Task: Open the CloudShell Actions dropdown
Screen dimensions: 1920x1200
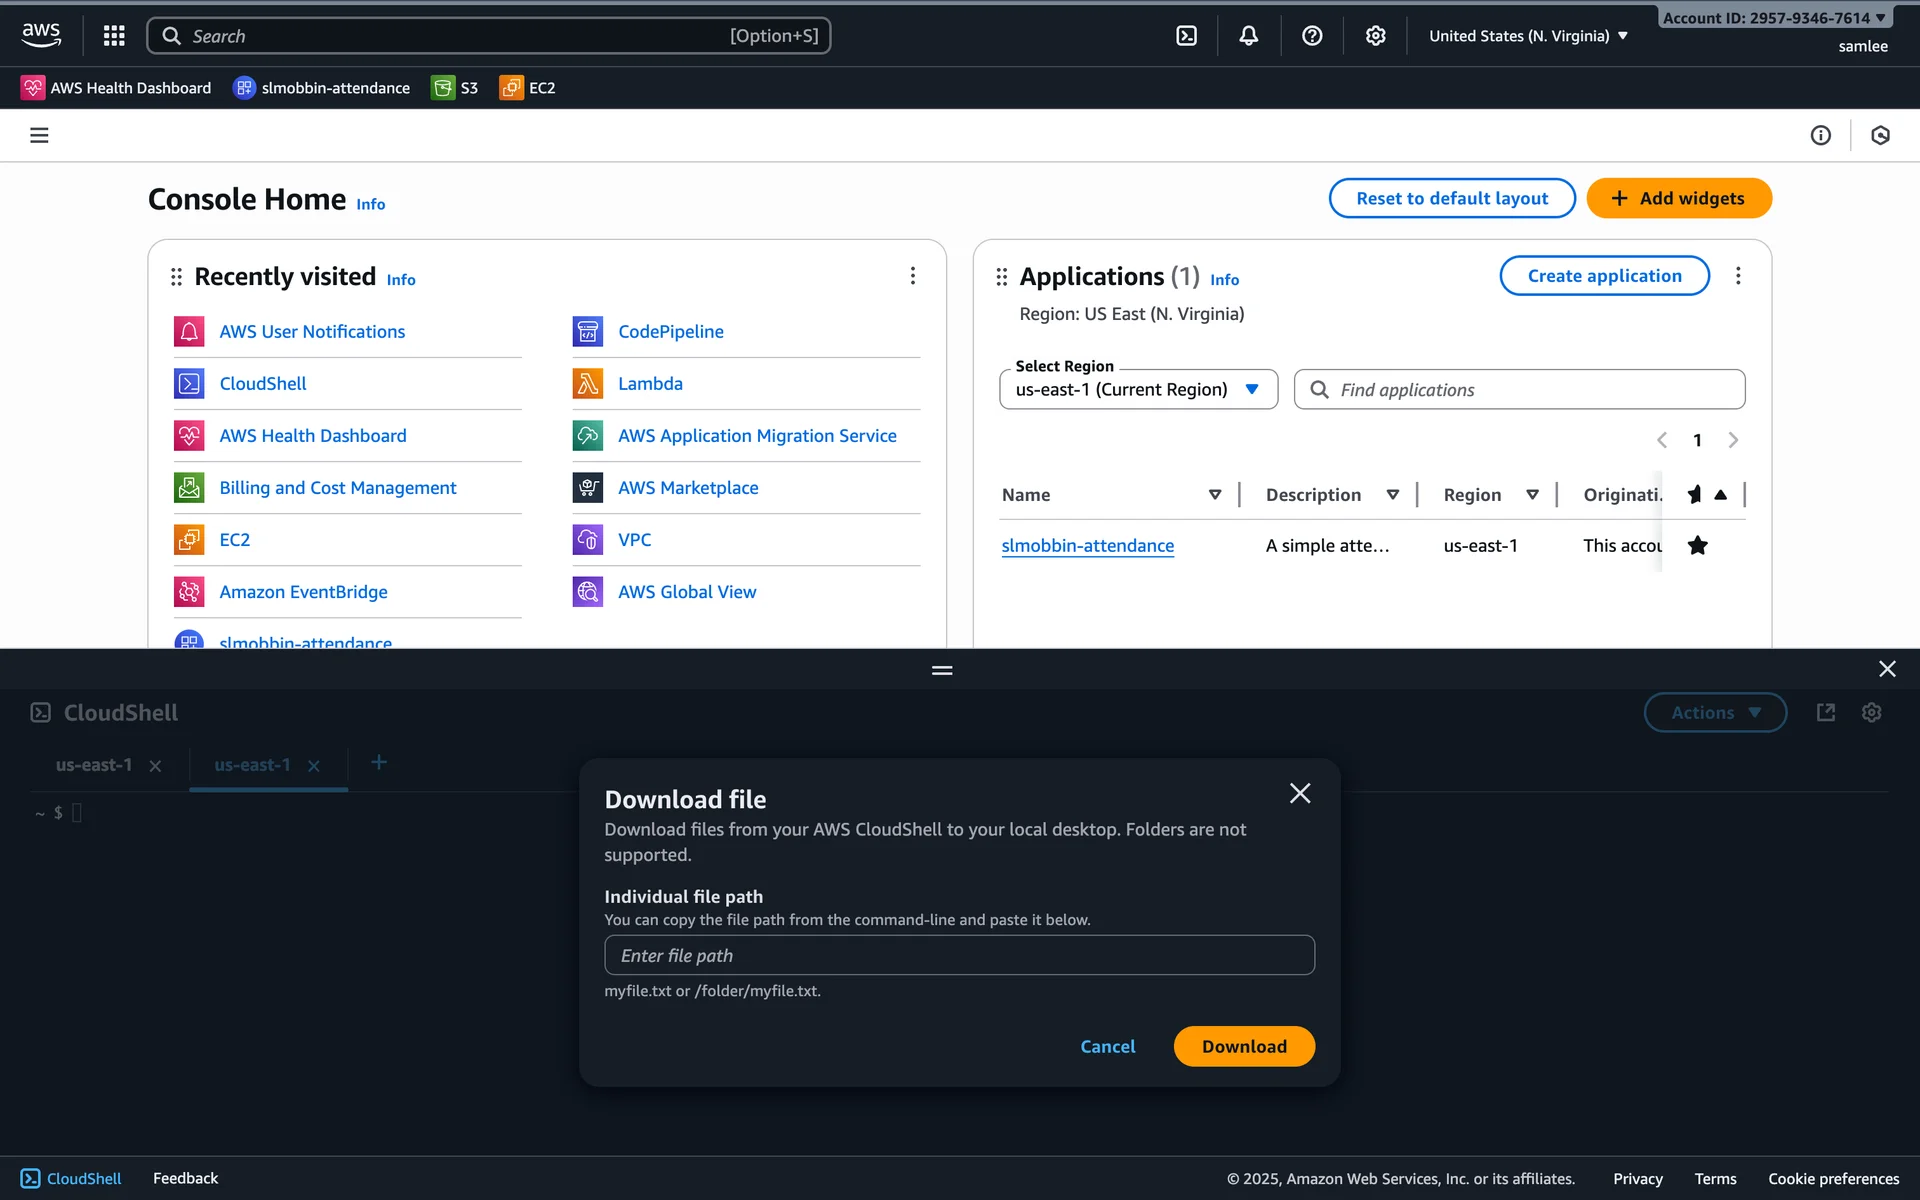Action: 1714,712
